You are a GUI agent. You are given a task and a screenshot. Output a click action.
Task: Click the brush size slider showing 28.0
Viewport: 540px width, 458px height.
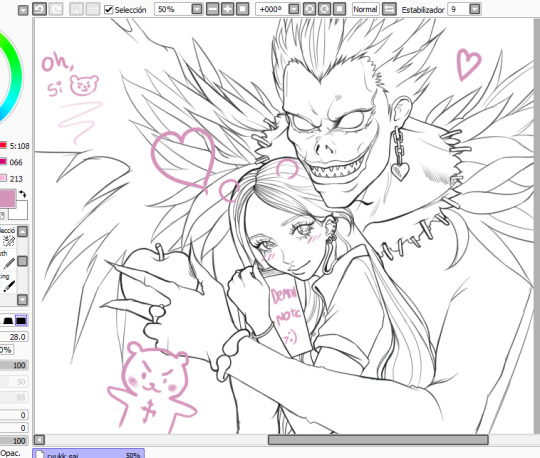point(14,337)
